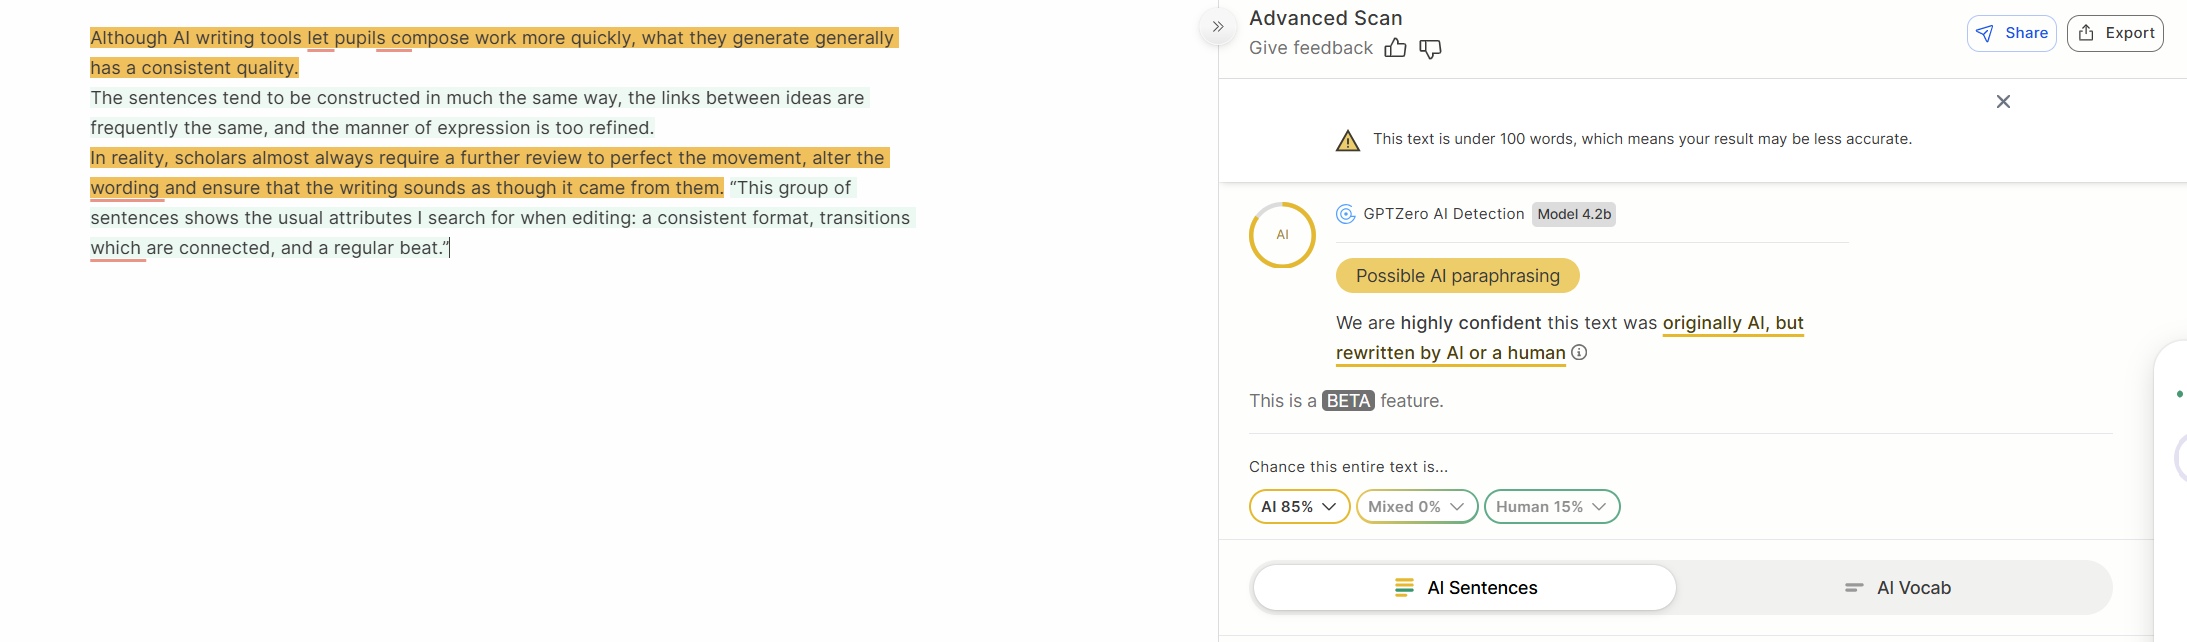
Task: Click the warning triangle on the word-count notice
Action: (x=1347, y=139)
